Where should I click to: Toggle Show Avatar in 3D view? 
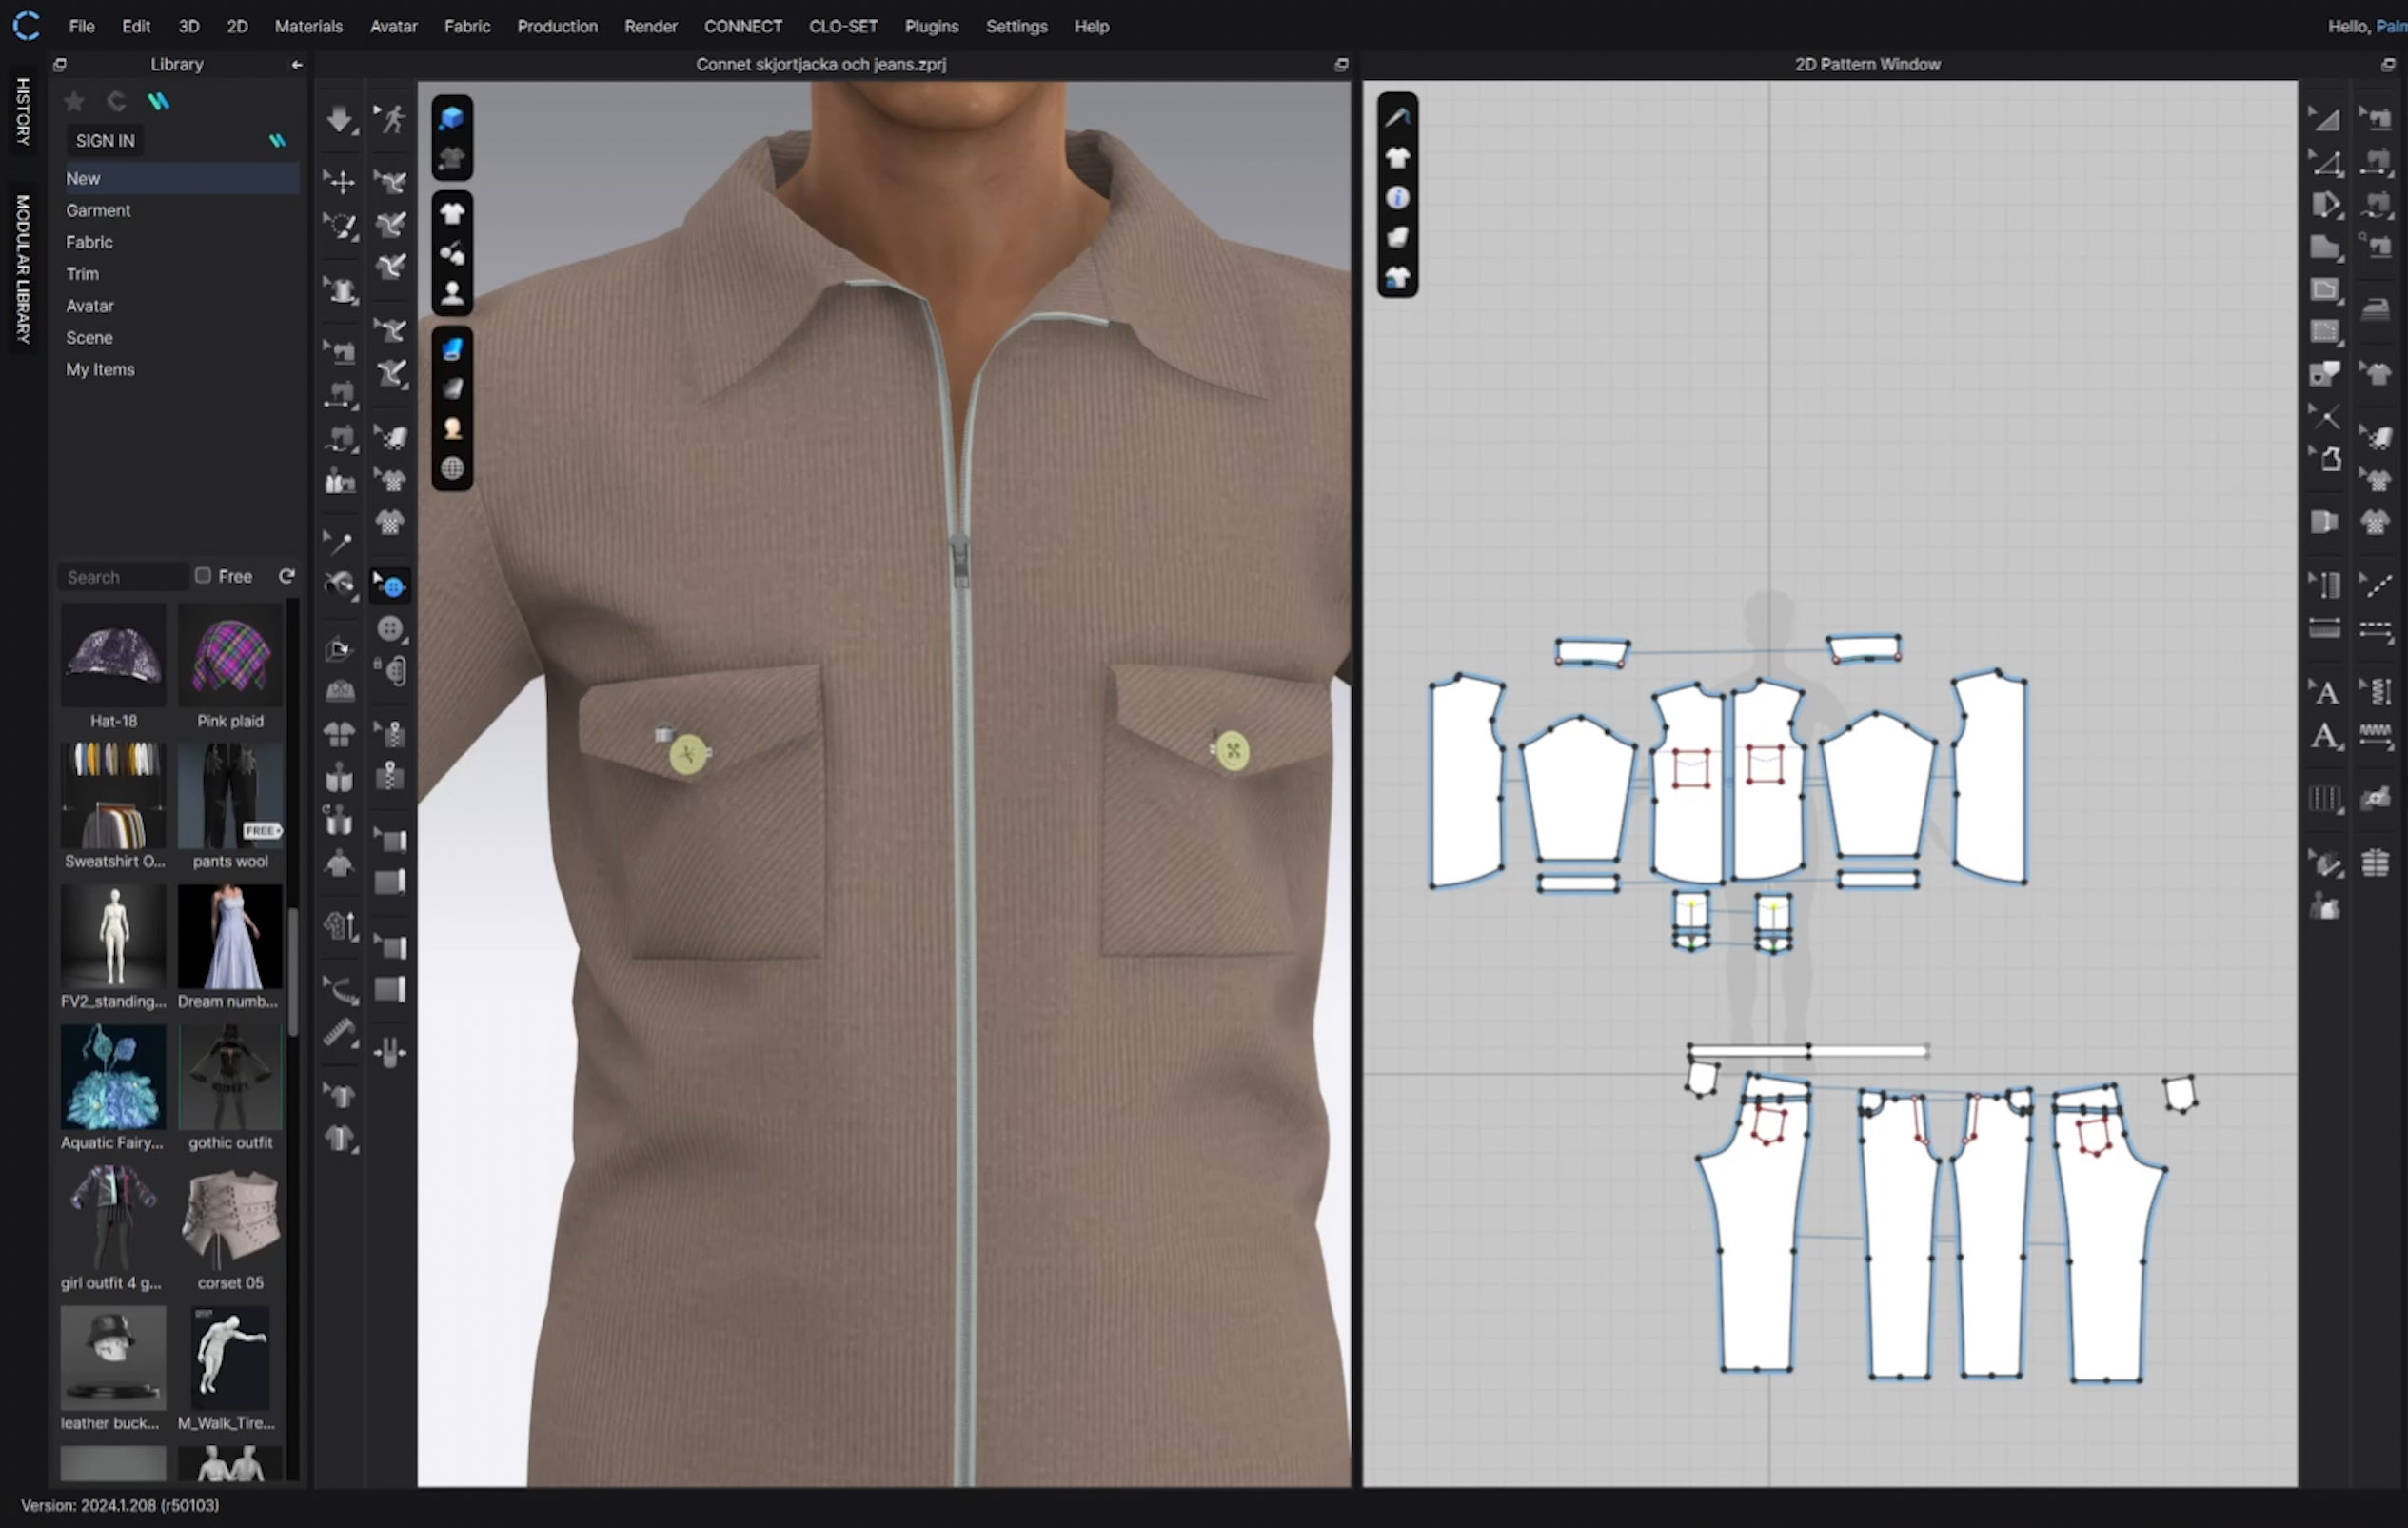pos(452,292)
